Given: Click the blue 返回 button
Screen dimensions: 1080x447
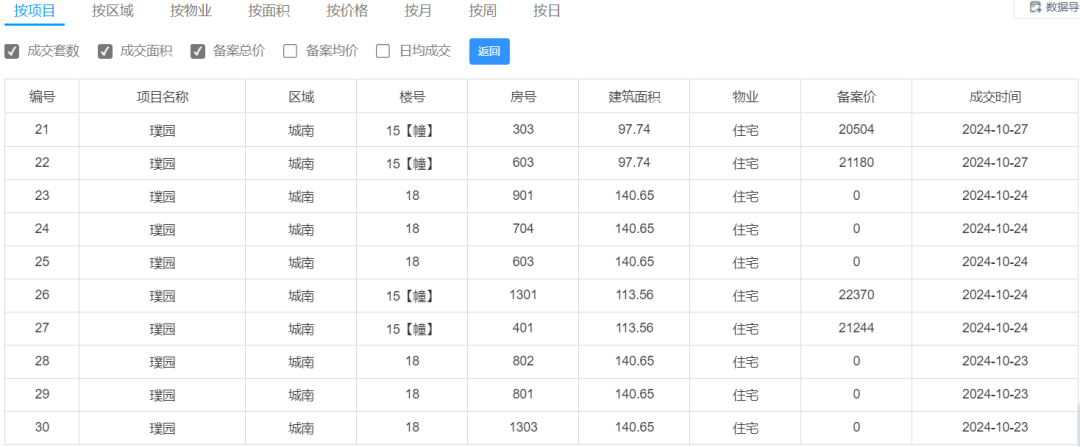Looking at the screenshot, I should pos(489,52).
